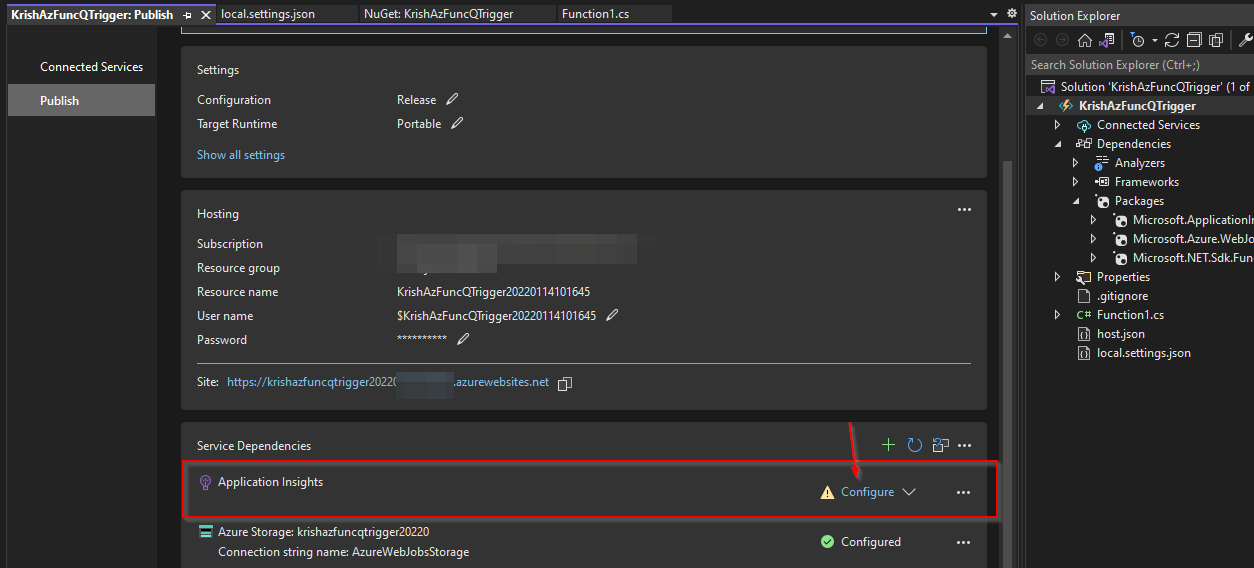Open Application Insights Configure dropdown arrow
The image size is (1254, 568).
[x=908, y=492]
